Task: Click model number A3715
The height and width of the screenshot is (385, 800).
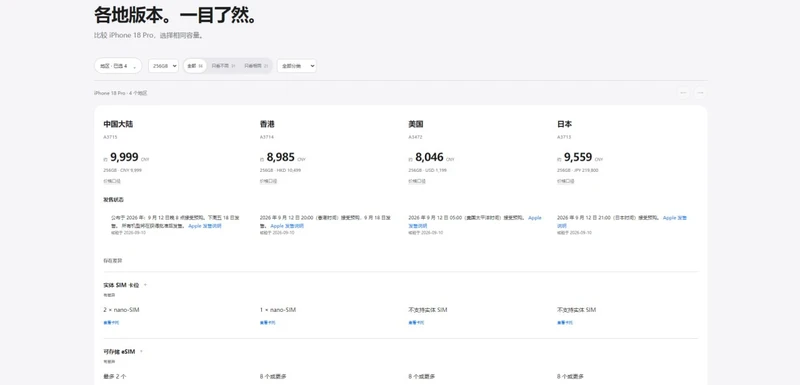Action: (x=110, y=137)
